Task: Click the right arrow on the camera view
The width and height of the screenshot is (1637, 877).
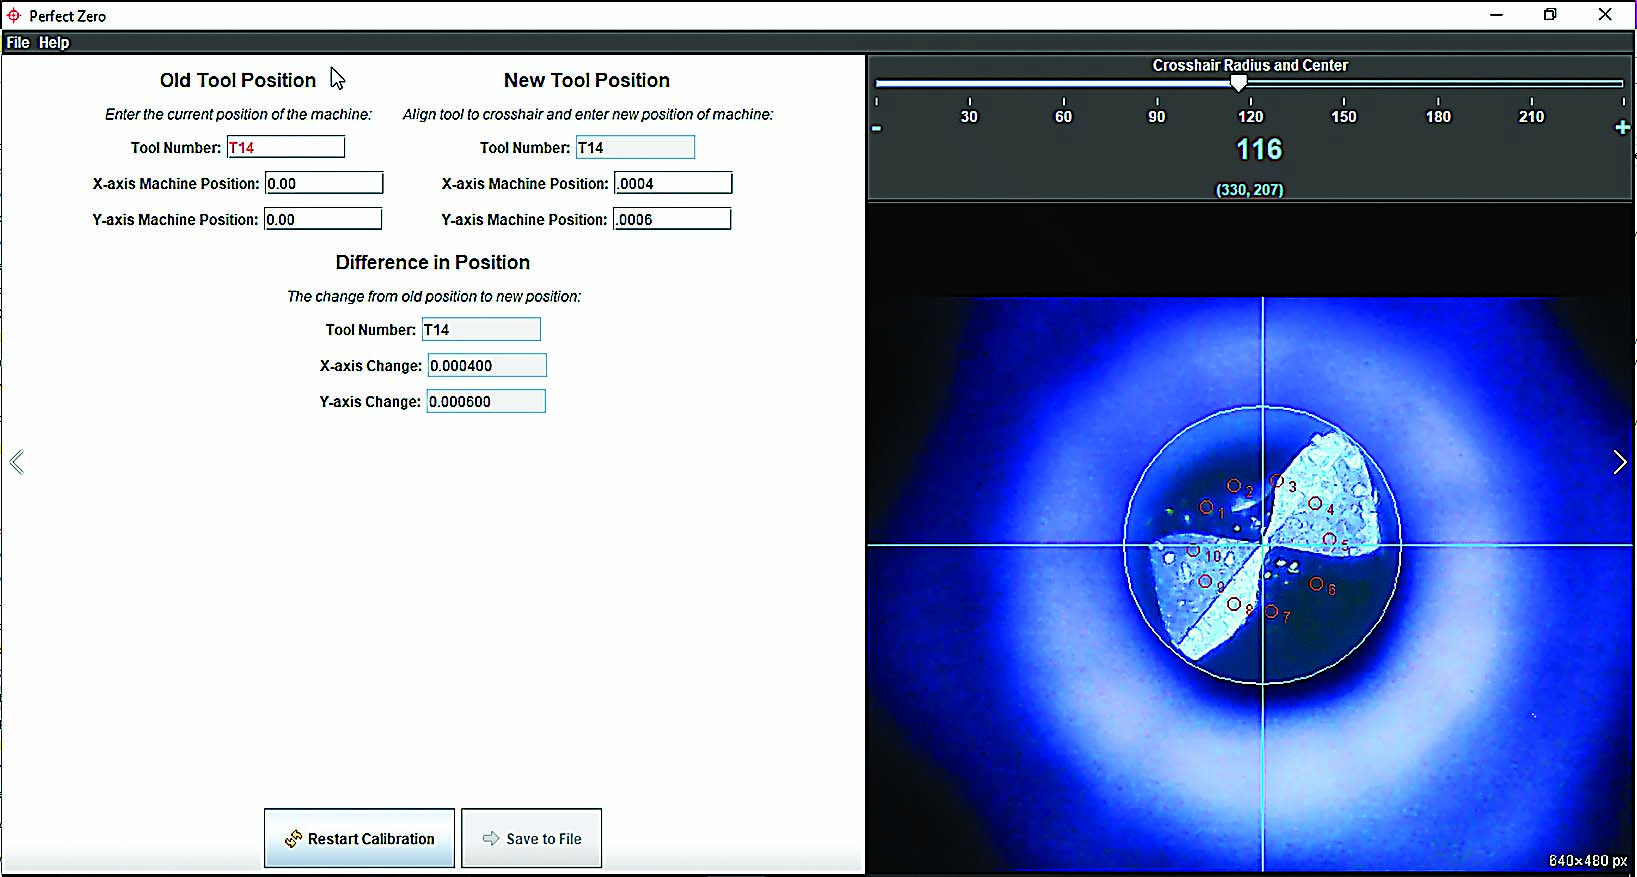Action: [1620, 462]
